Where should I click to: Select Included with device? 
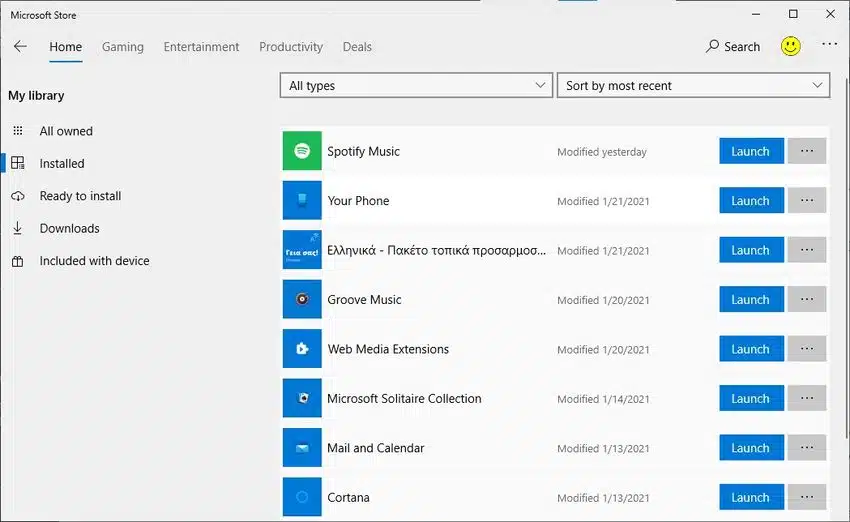[x=94, y=261]
